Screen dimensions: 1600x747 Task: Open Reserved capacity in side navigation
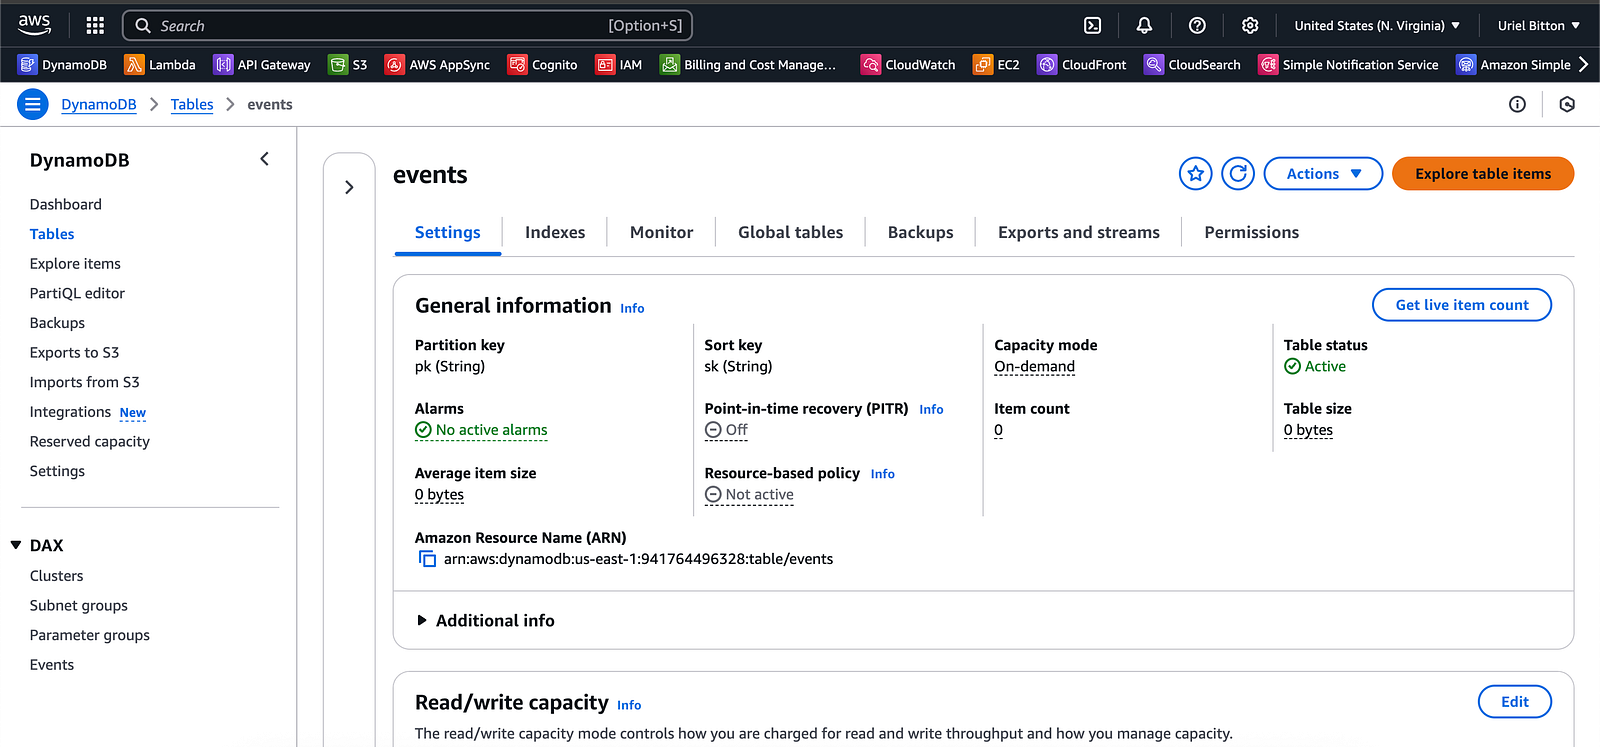90,441
